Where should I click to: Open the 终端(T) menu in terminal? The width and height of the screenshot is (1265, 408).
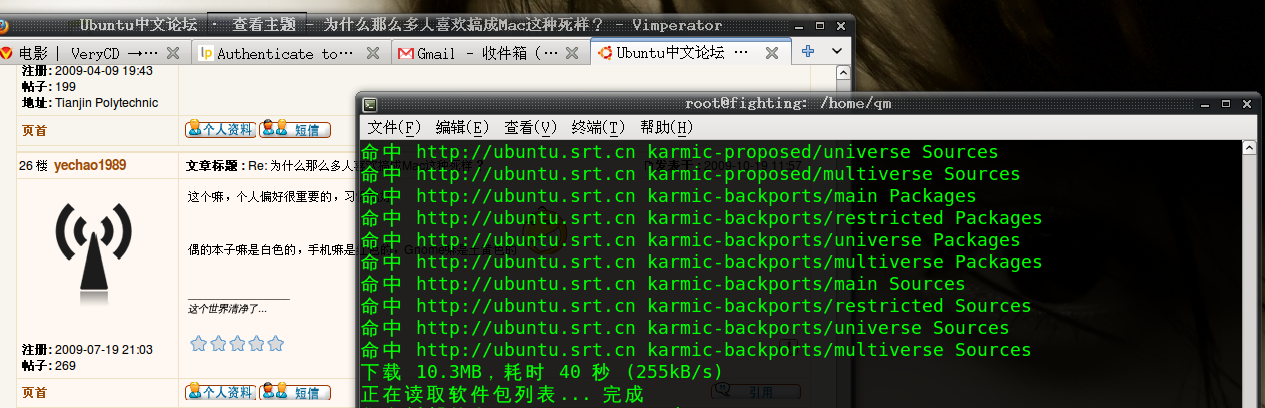598,127
